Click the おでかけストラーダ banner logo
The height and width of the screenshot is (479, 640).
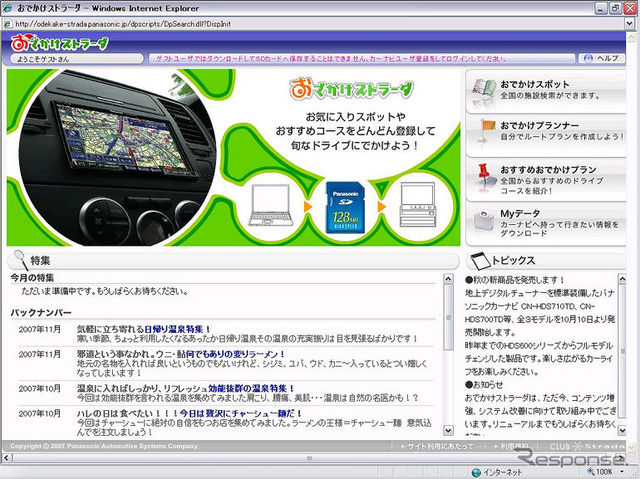351,89
